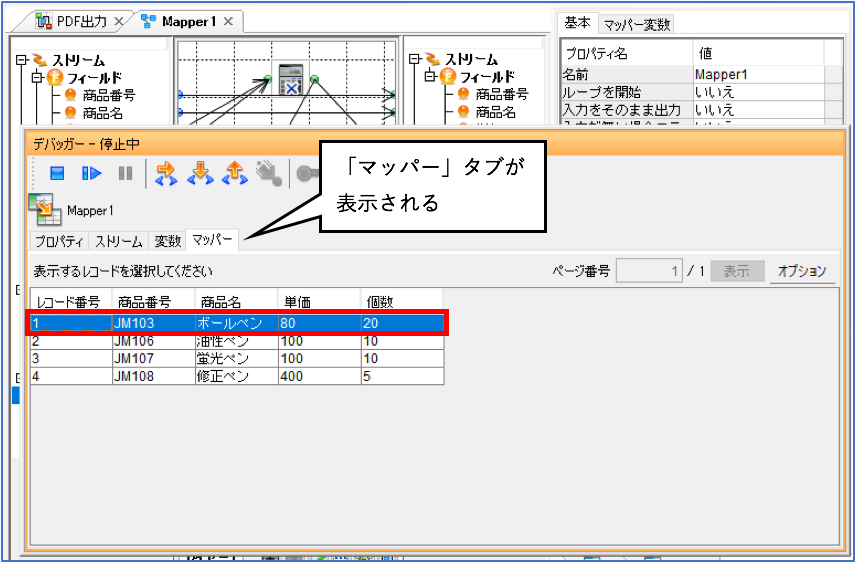
Task: Click the プロパティ名 column header
Action: coord(627,53)
